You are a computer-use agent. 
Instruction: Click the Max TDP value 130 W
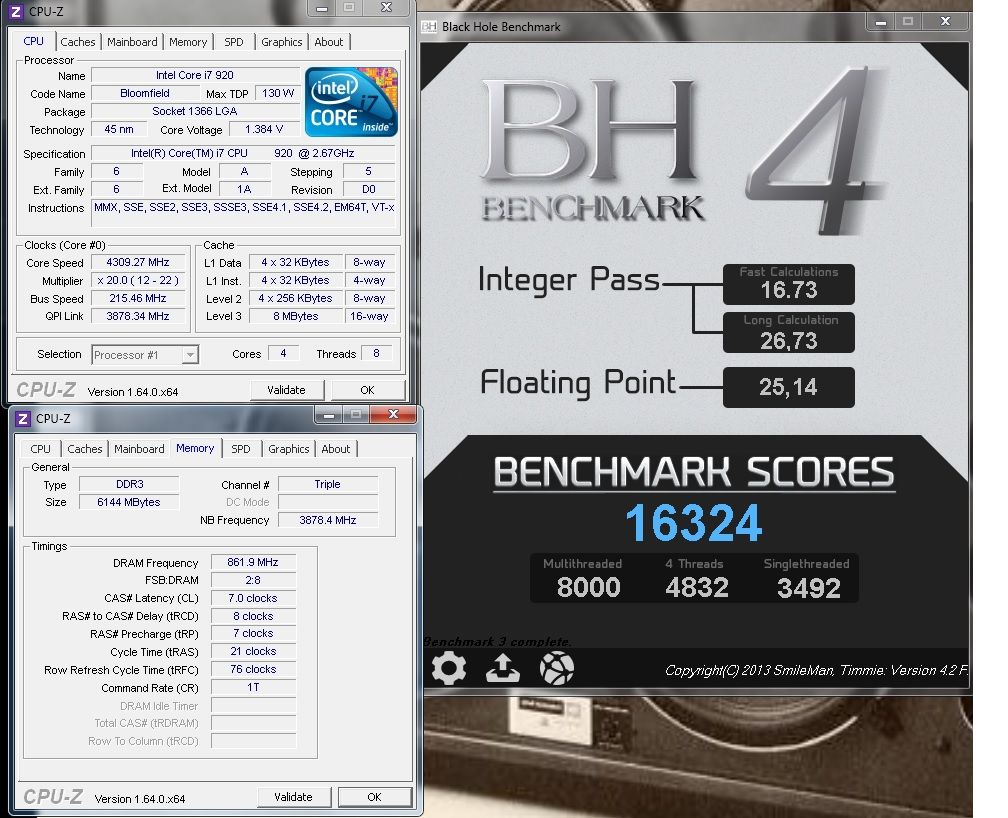click(278, 93)
